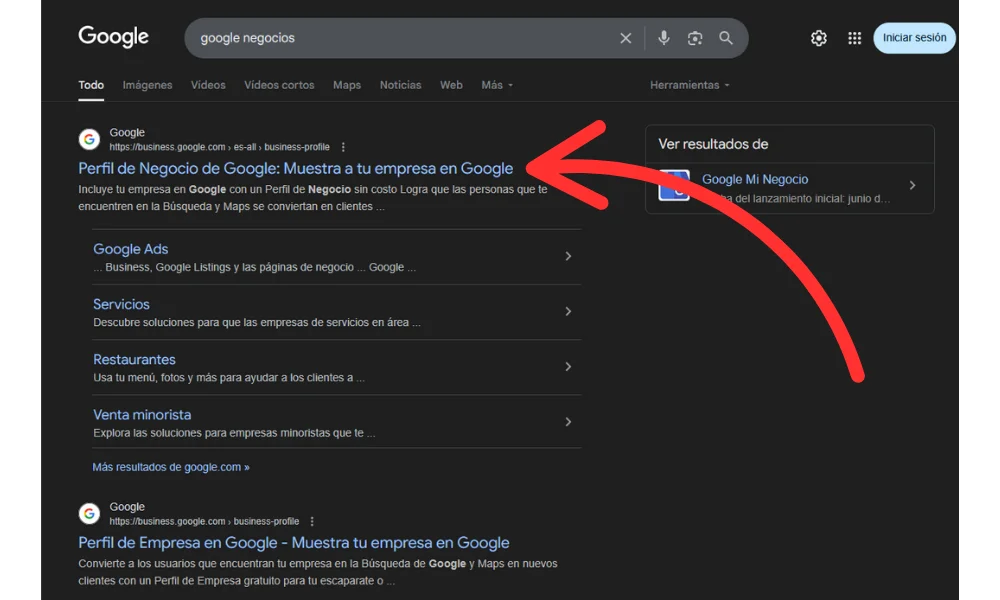Open the three-dot menu next to the second result URL

[312, 522]
